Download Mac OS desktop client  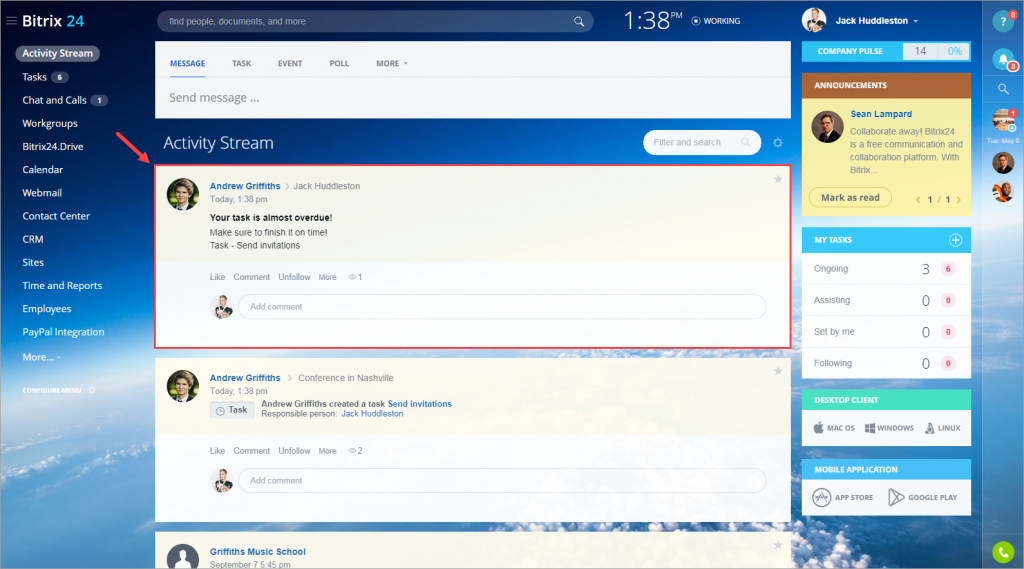[834, 428]
